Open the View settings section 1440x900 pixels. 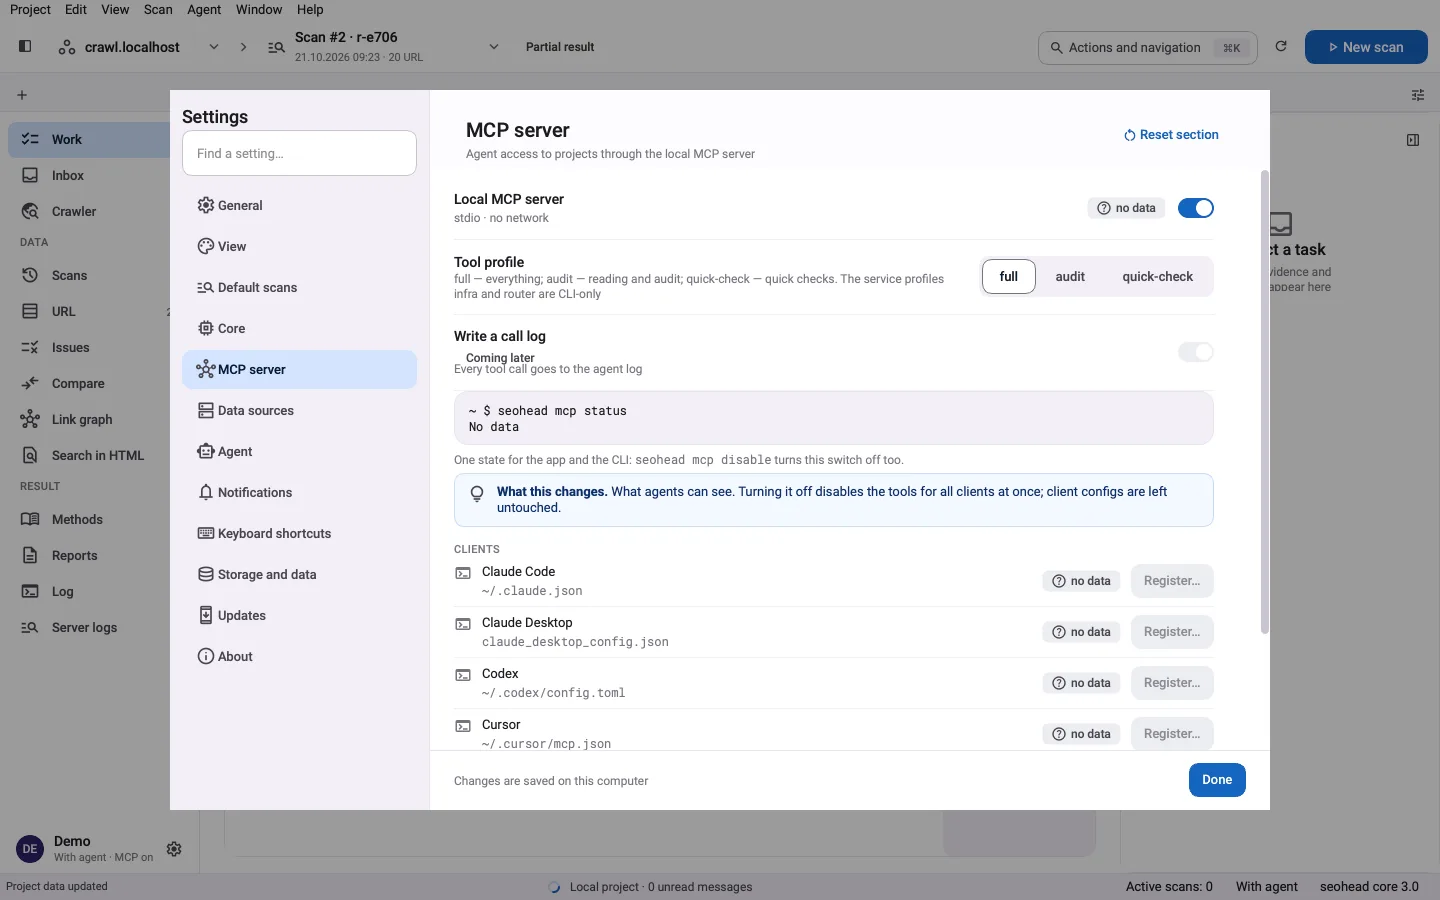click(x=299, y=246)
